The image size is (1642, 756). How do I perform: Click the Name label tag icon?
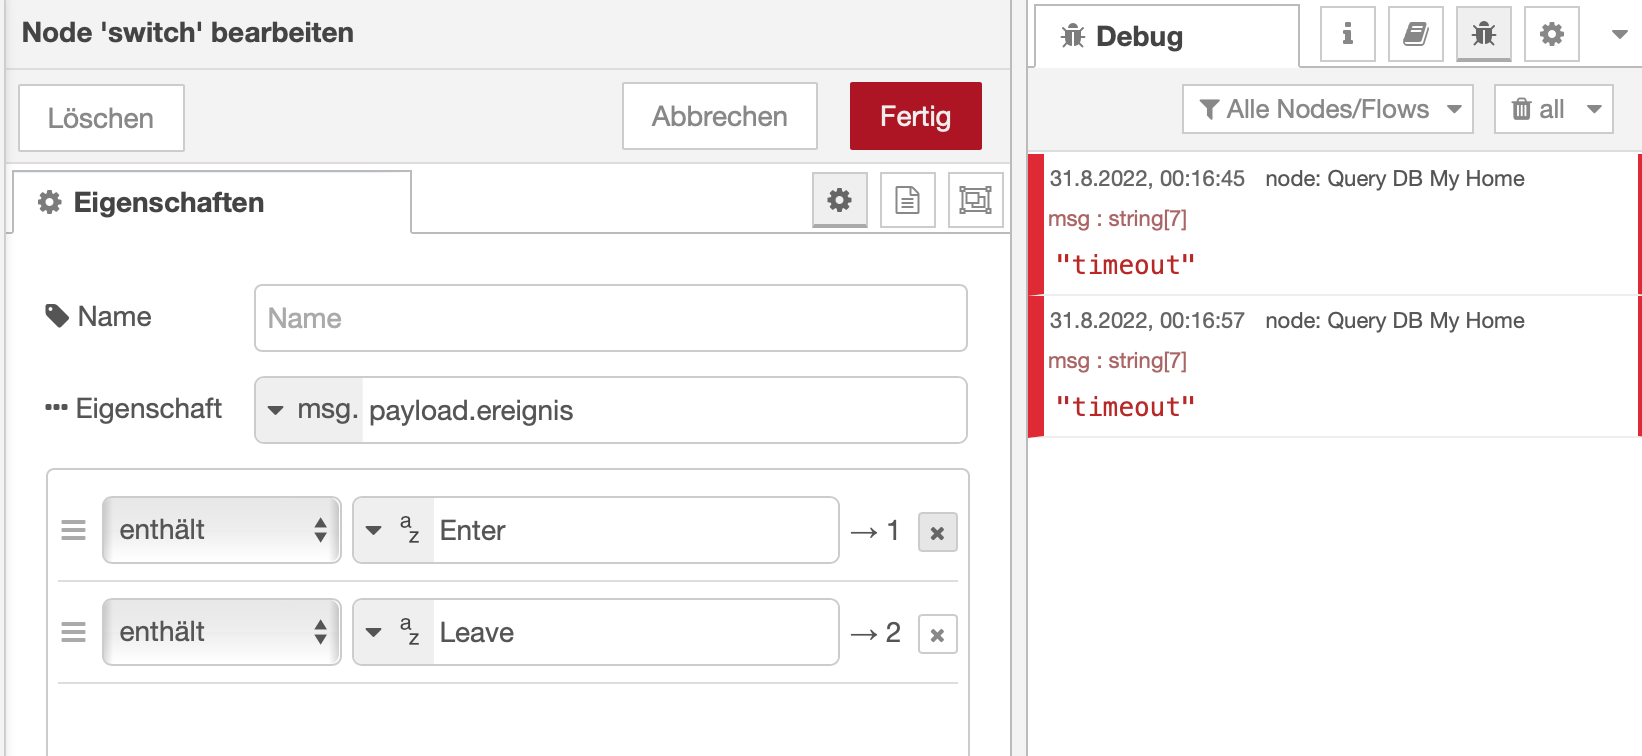[x=57, y=316]
